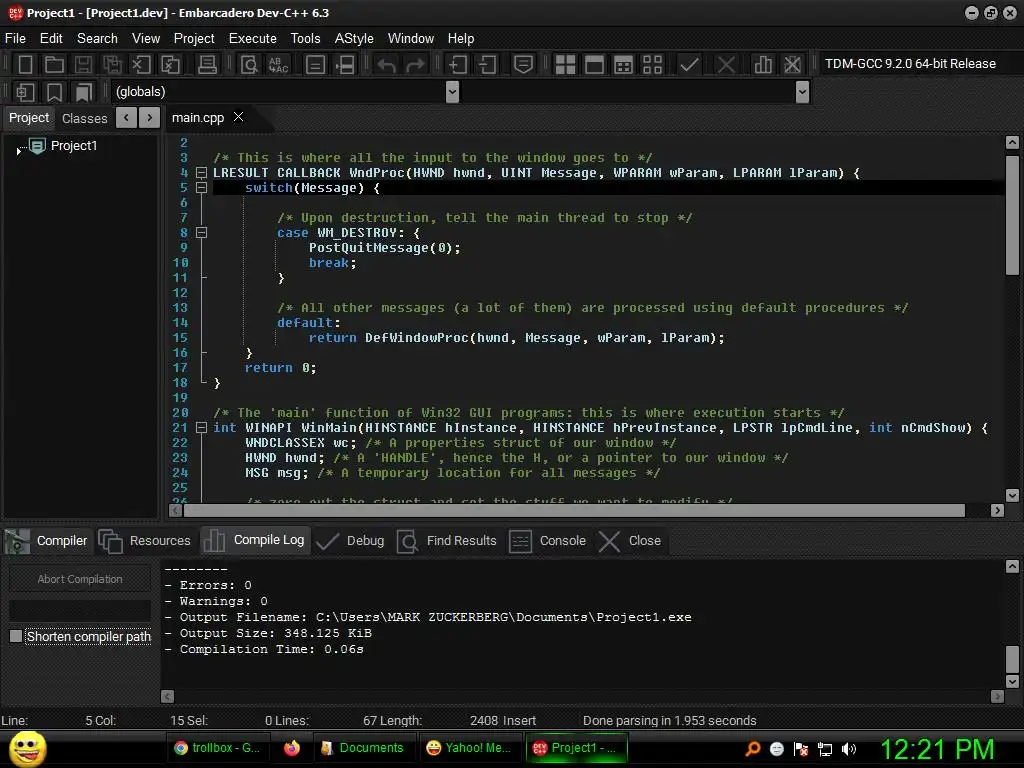
Task: Click the Debug checkmark toolbar icon
Action: [689, 64]
